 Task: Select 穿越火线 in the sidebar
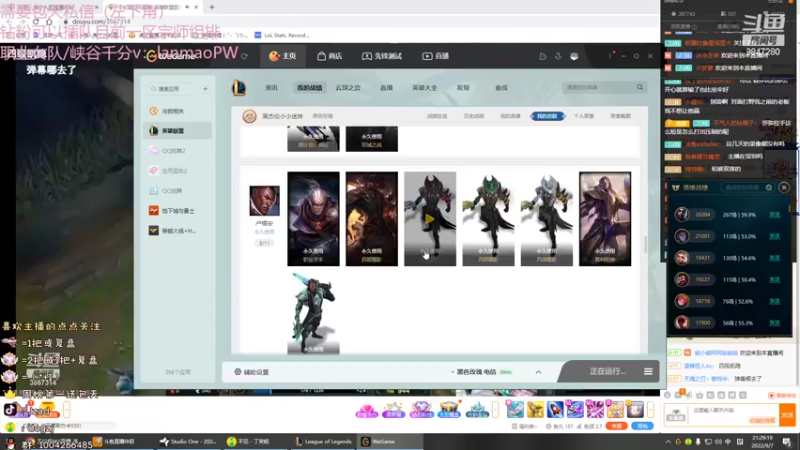[x=178, y=231]
